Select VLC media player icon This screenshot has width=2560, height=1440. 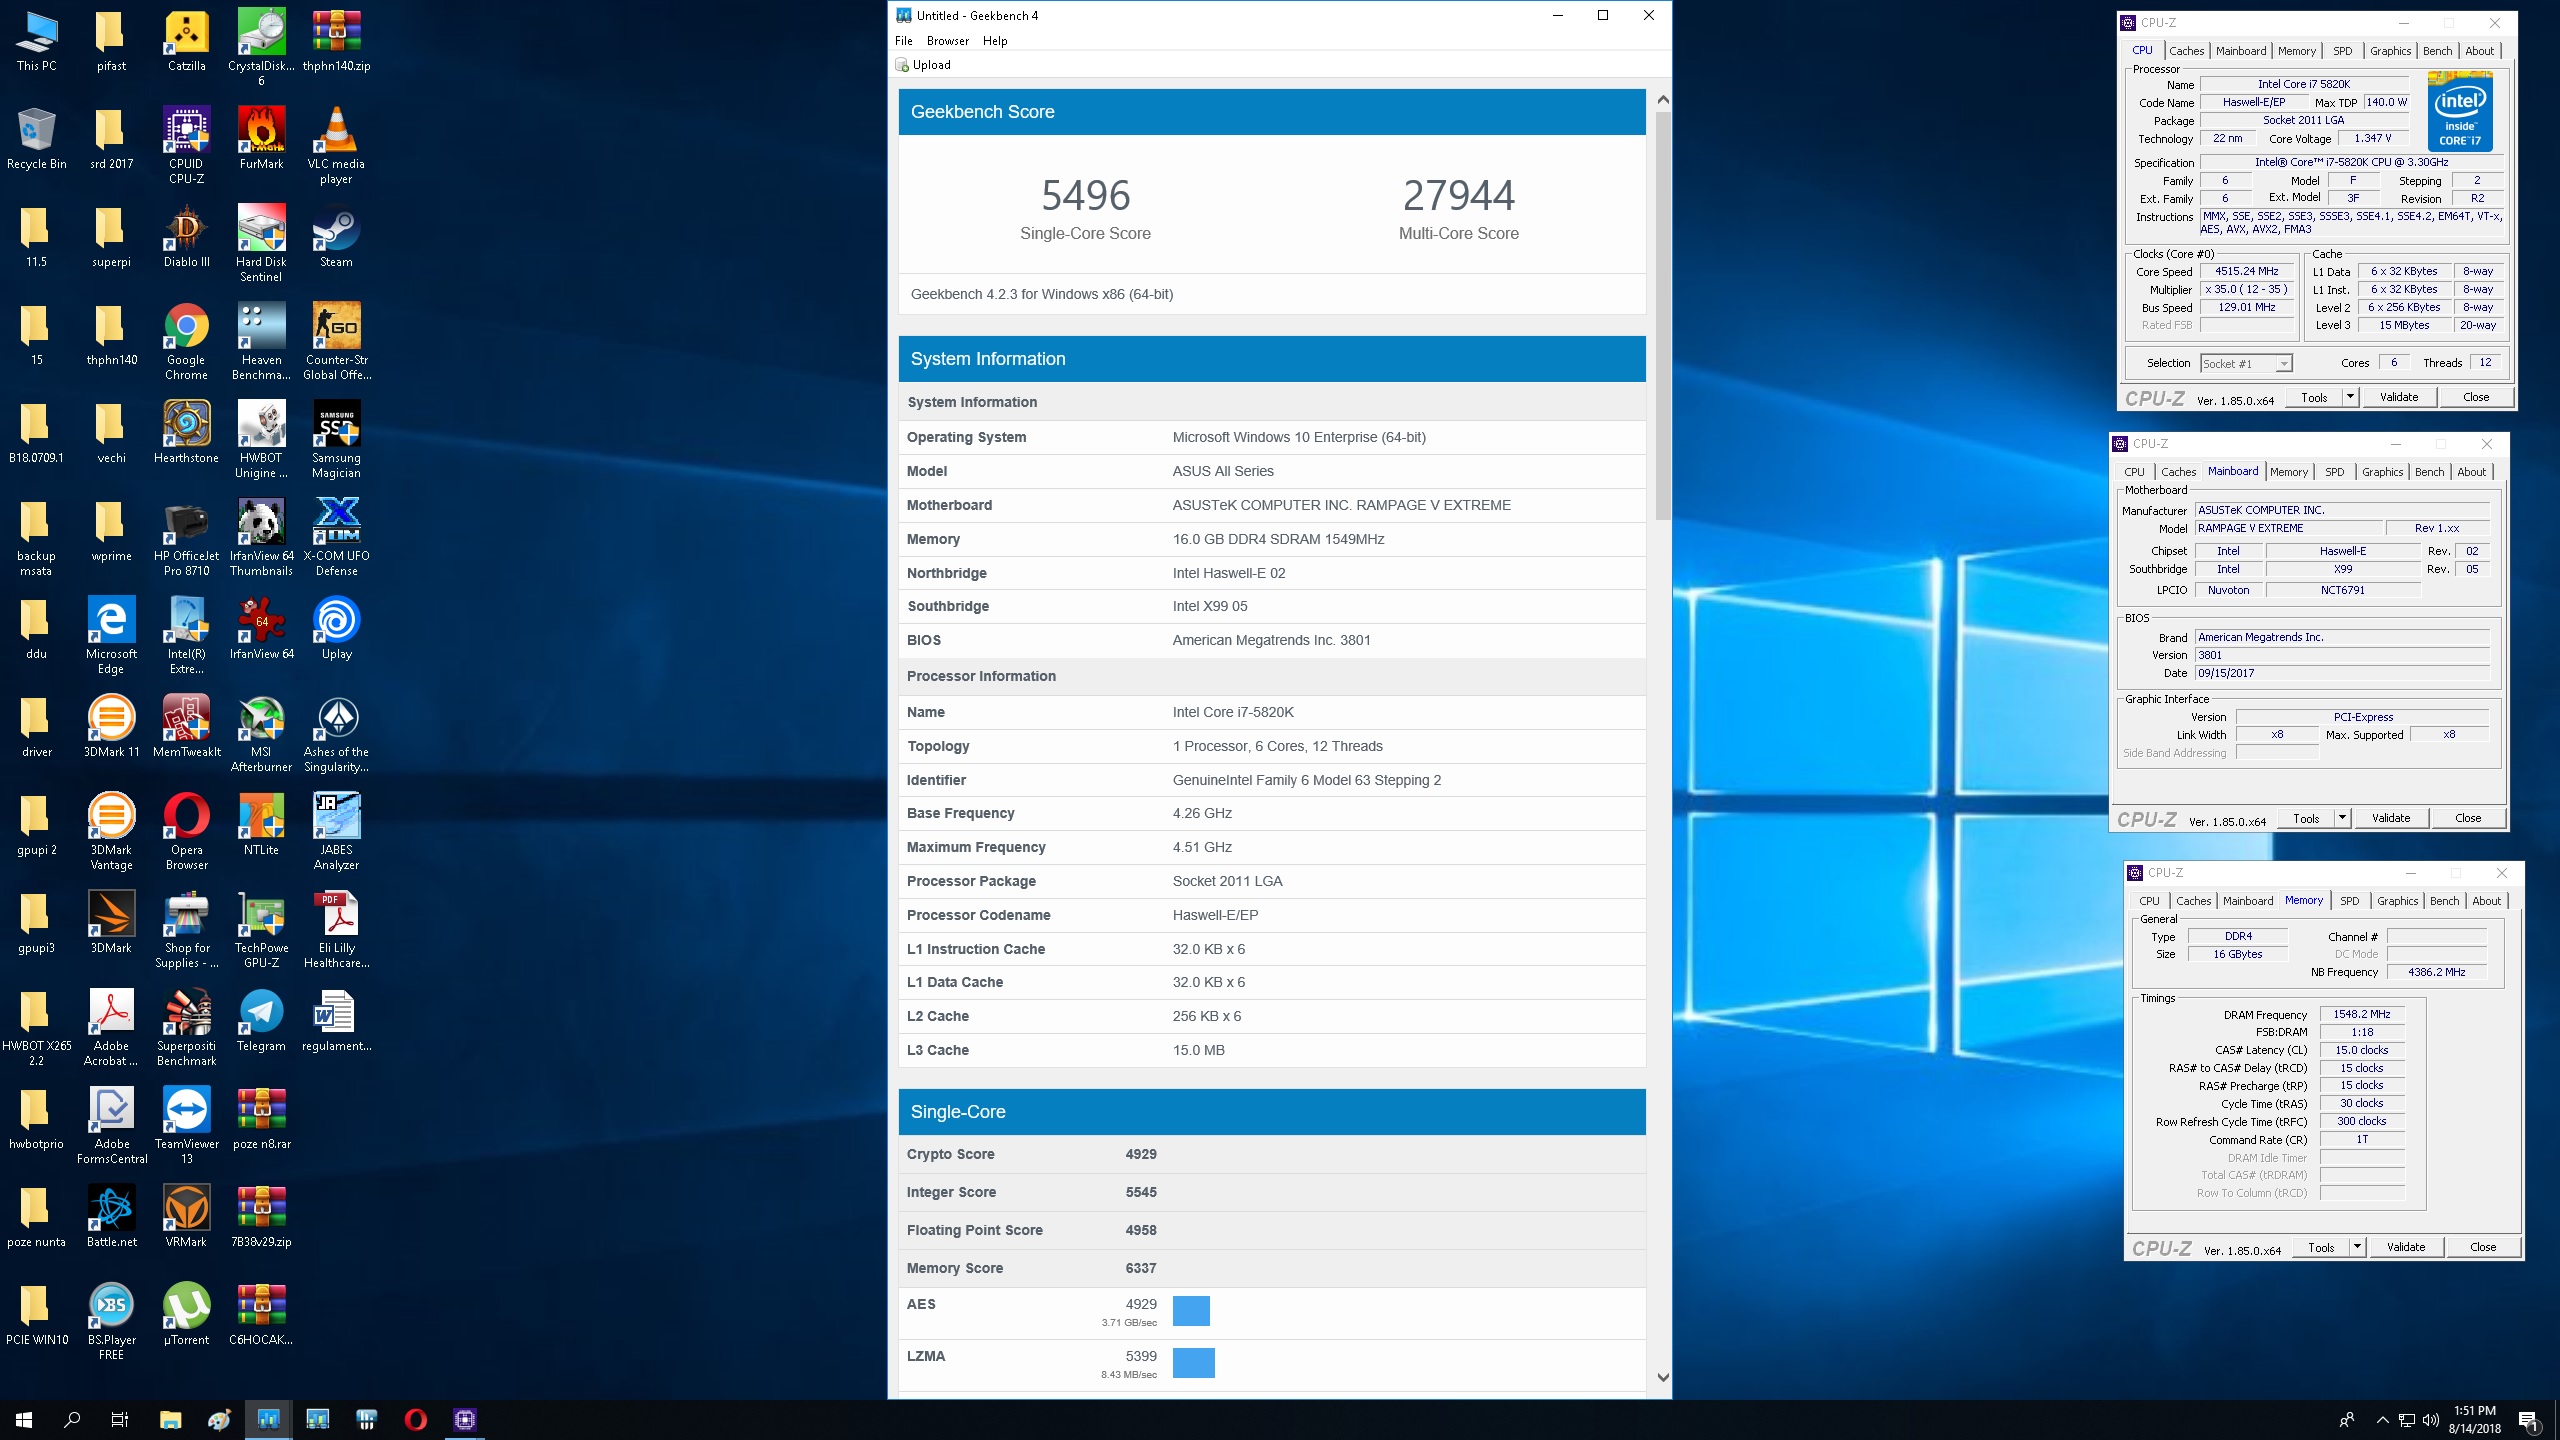tap(336, 145)
